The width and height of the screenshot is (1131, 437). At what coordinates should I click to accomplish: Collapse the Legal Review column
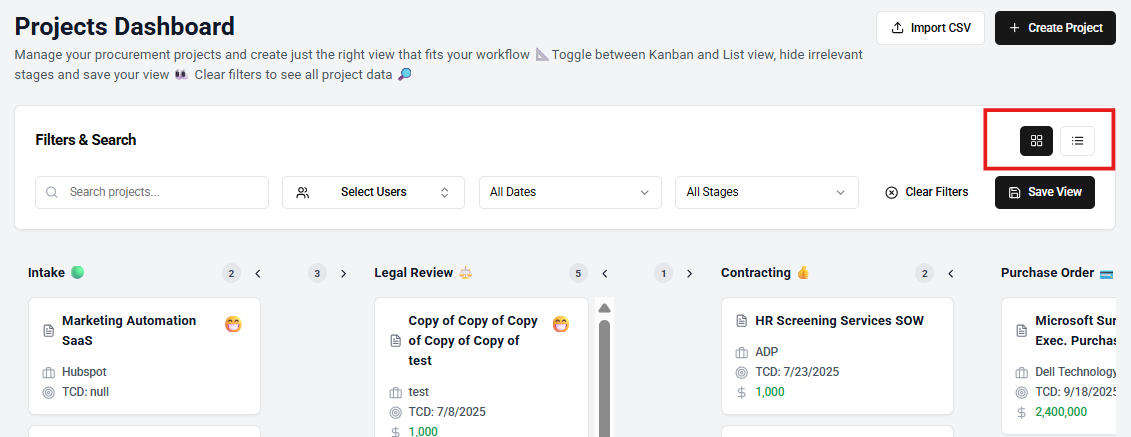tap(605, 273)
